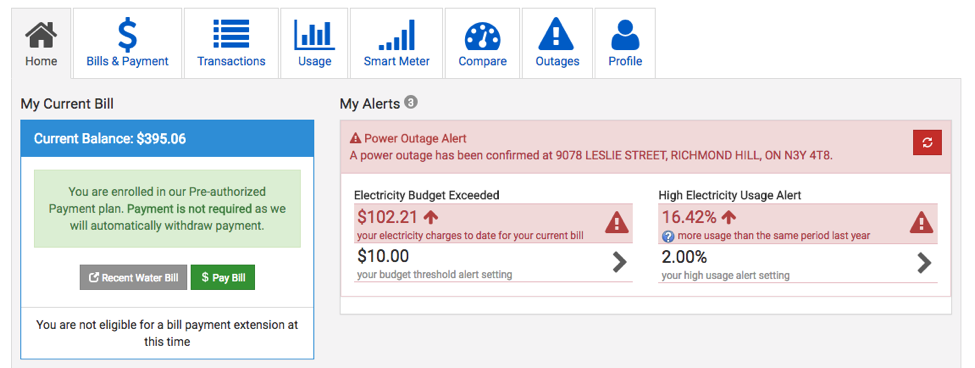Click the Recent Water Bill button
Viewport: 975px width, 368px height.
coord(133,278)
